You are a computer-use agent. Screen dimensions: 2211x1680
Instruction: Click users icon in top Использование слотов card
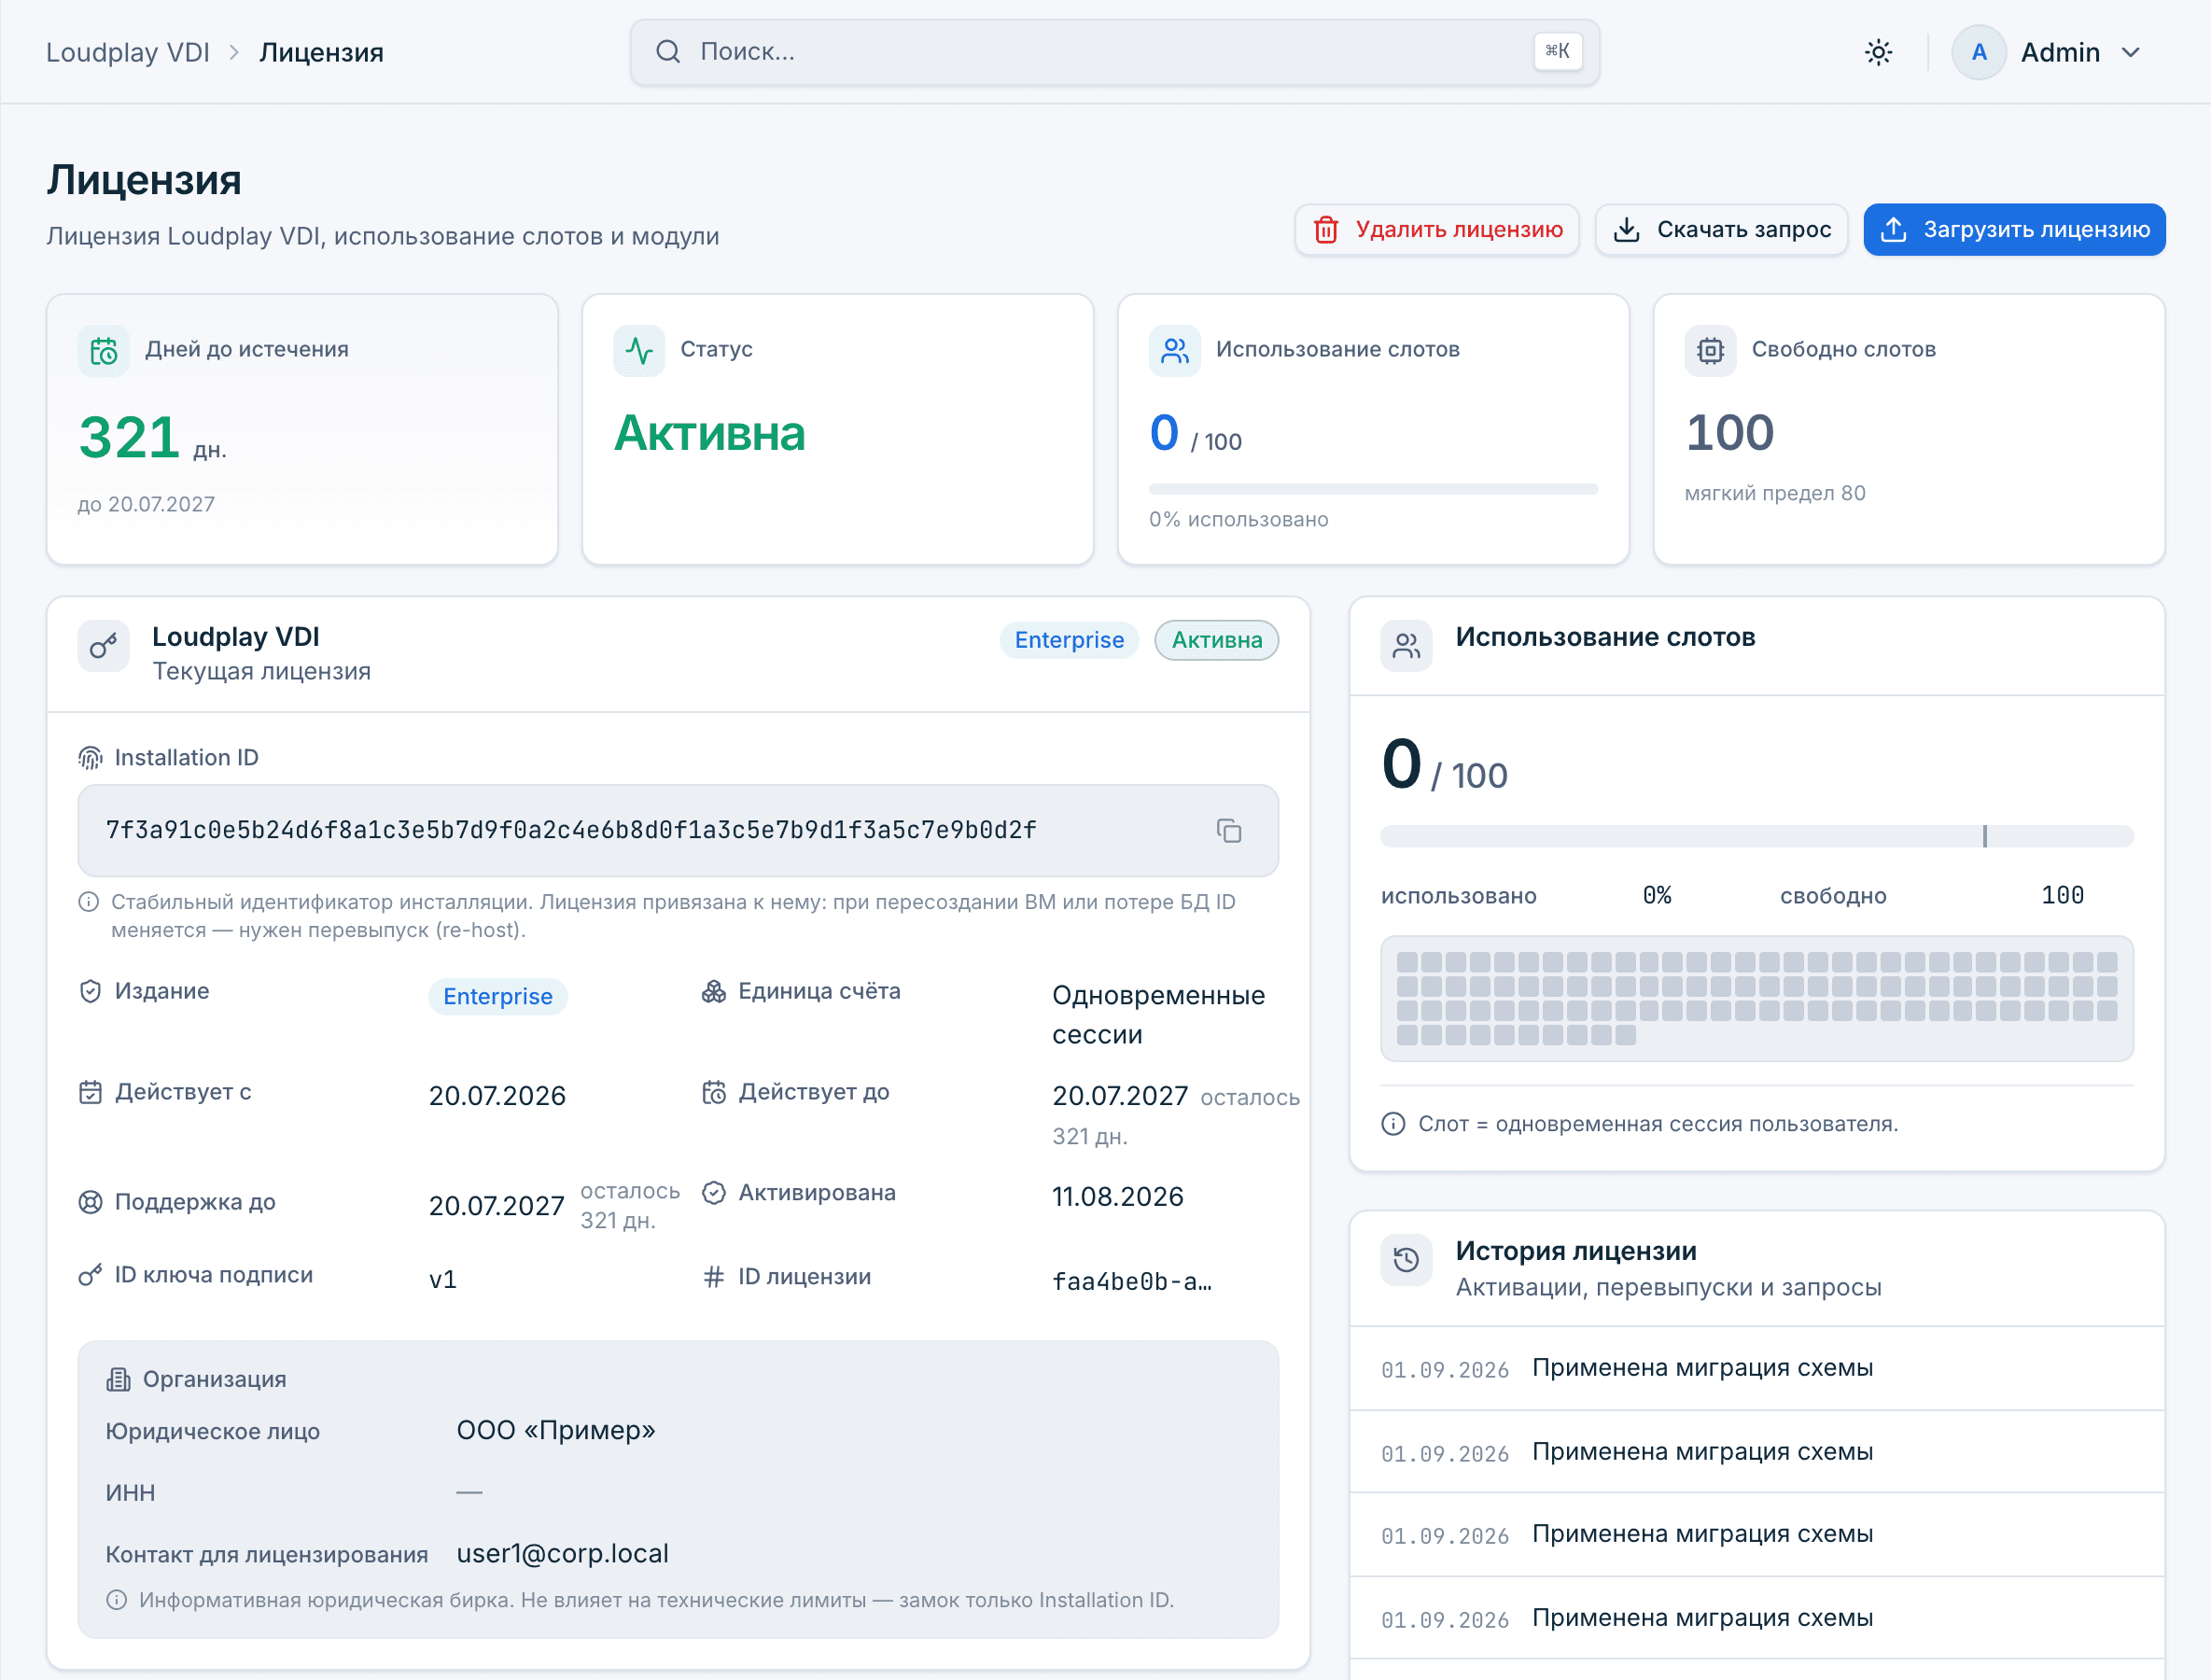click(x=1175, y=351)
